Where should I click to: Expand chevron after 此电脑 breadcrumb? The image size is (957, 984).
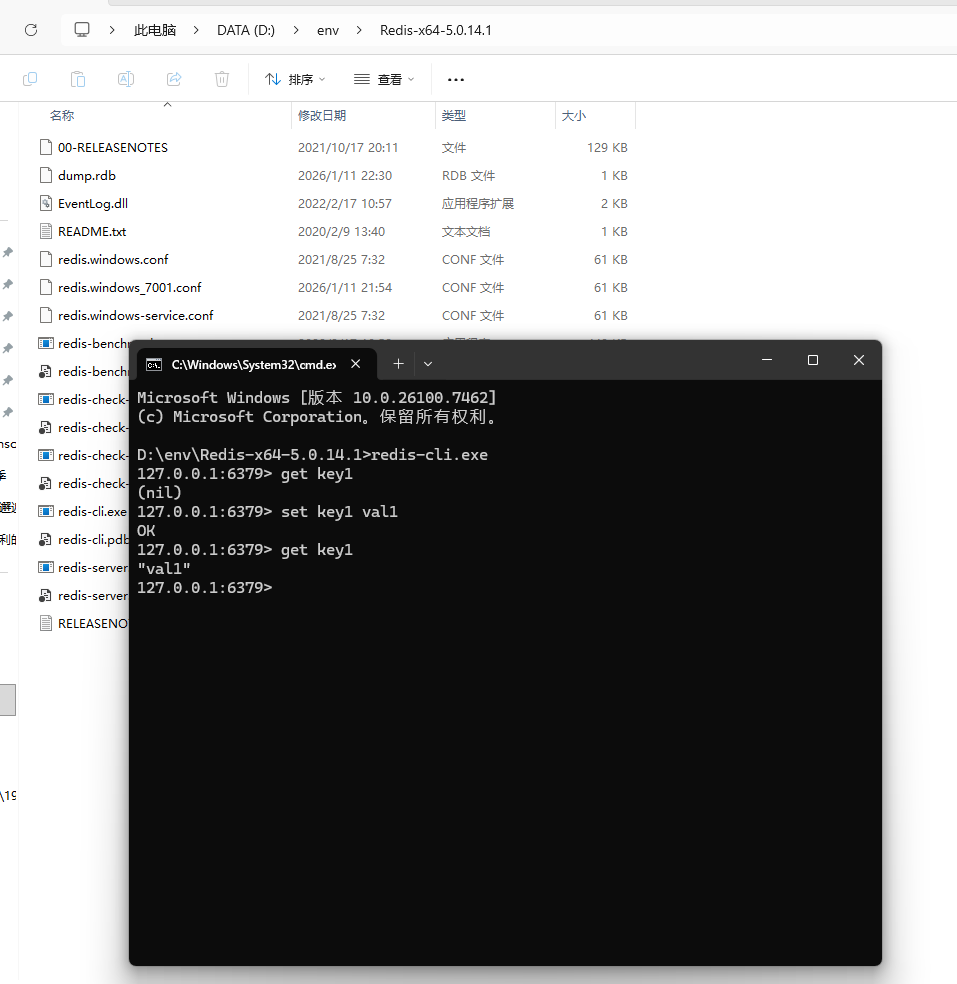(x=196, y=29)
